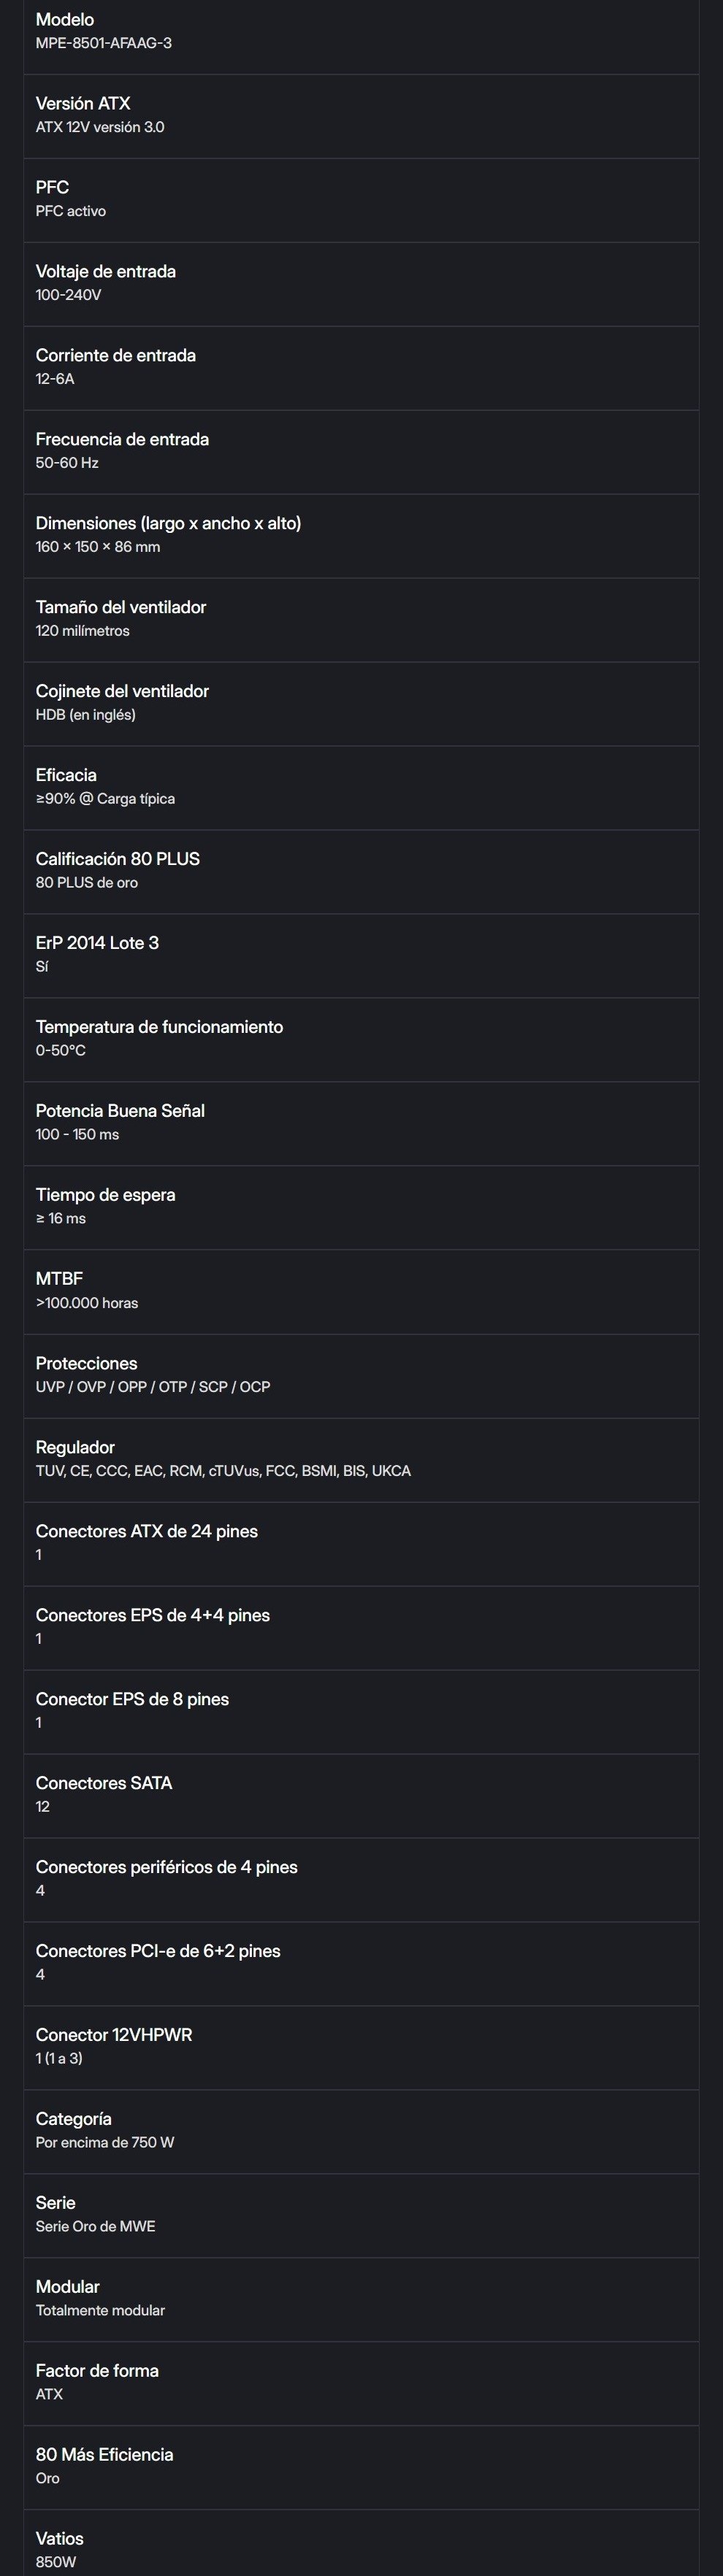Click the Modular Totalmente modular row
The image size is (723, 2576).
click(x=361, y=2300)
